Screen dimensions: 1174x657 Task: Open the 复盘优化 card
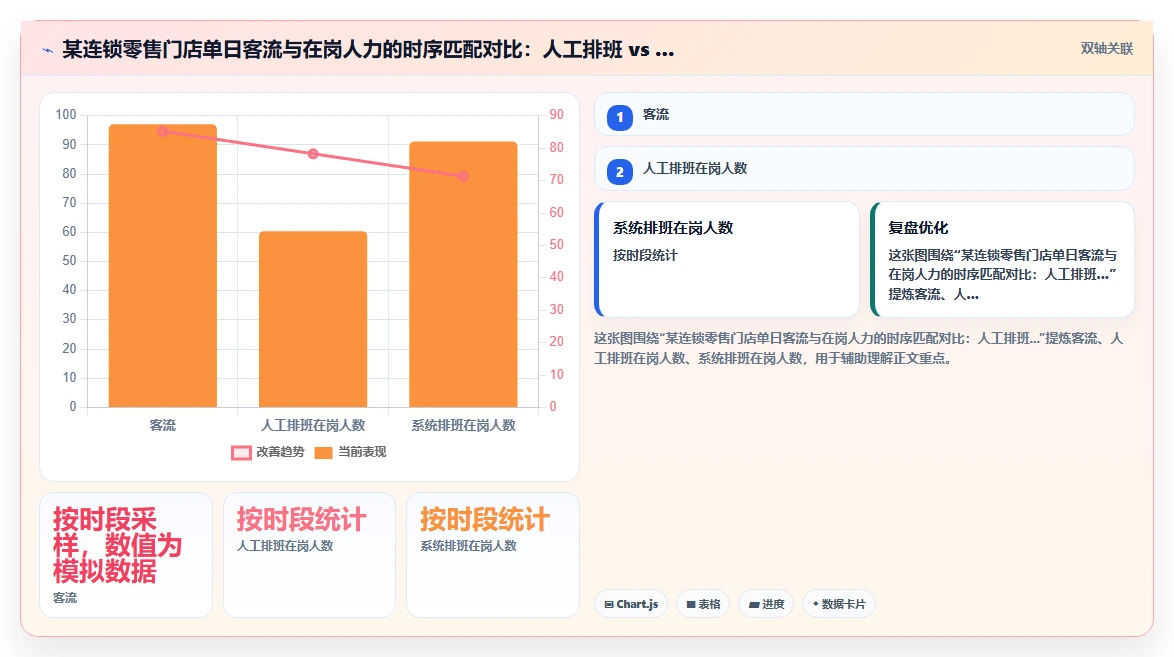pyautogui.click(x=1003, y=259)
